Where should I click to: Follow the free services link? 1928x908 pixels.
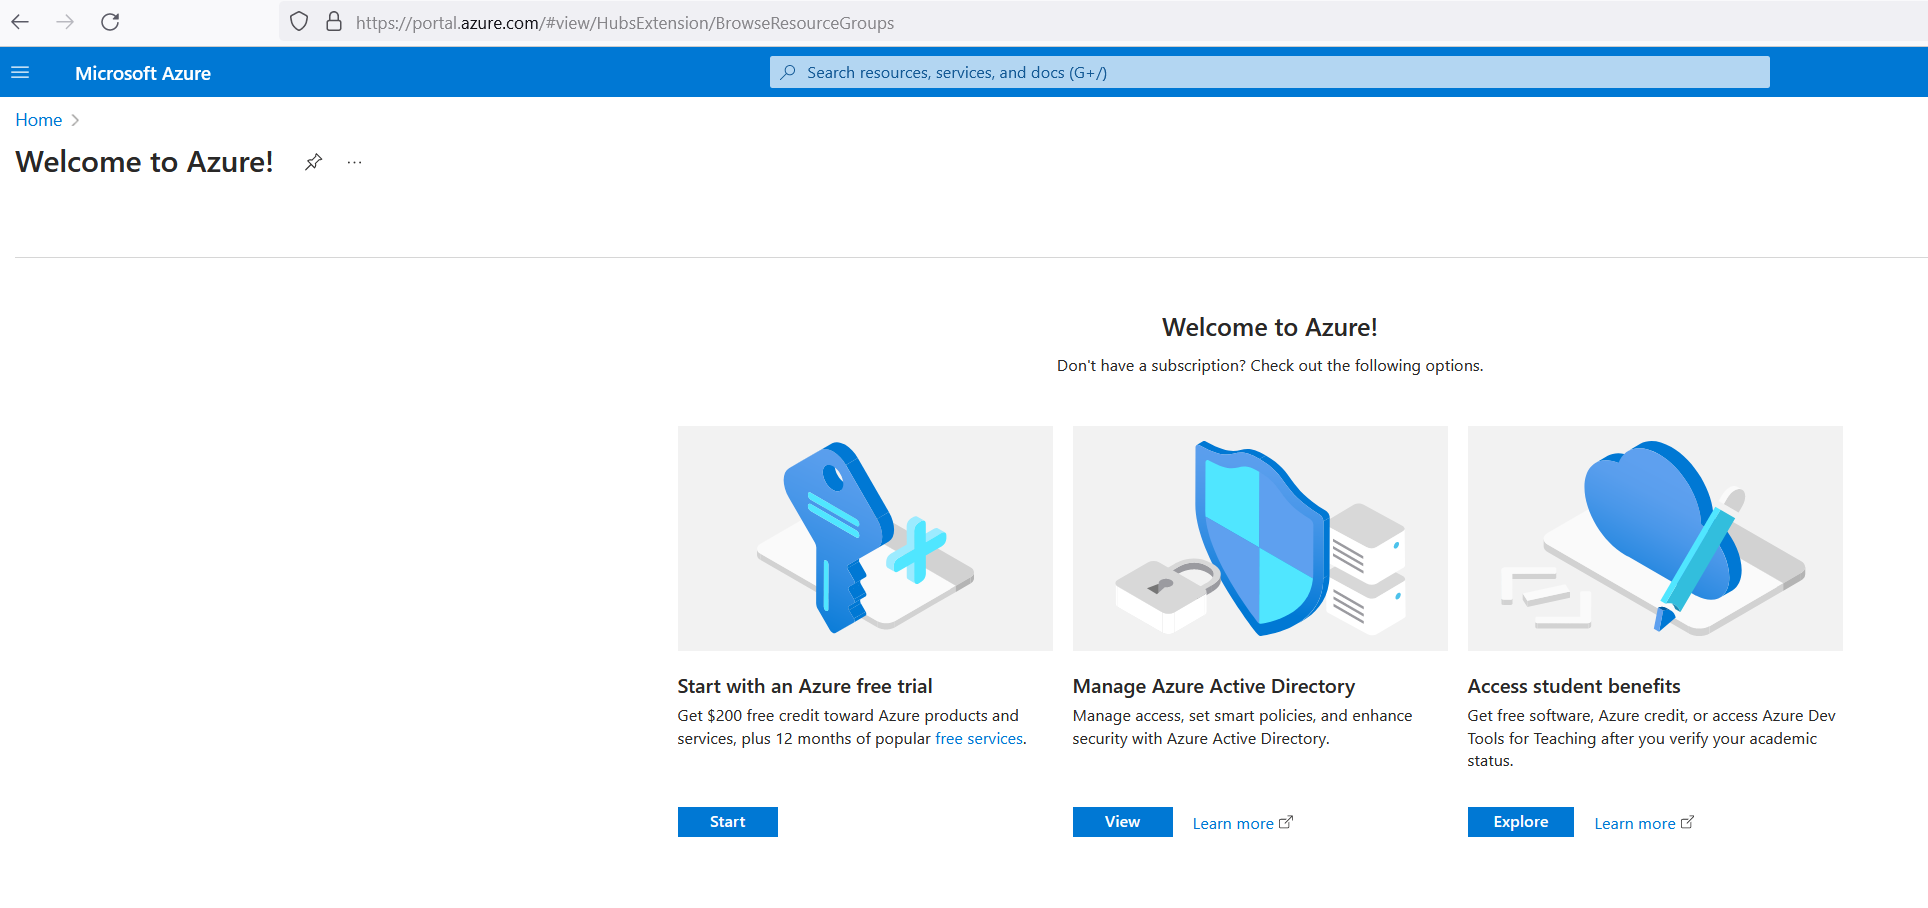click(x=979, y=739)
